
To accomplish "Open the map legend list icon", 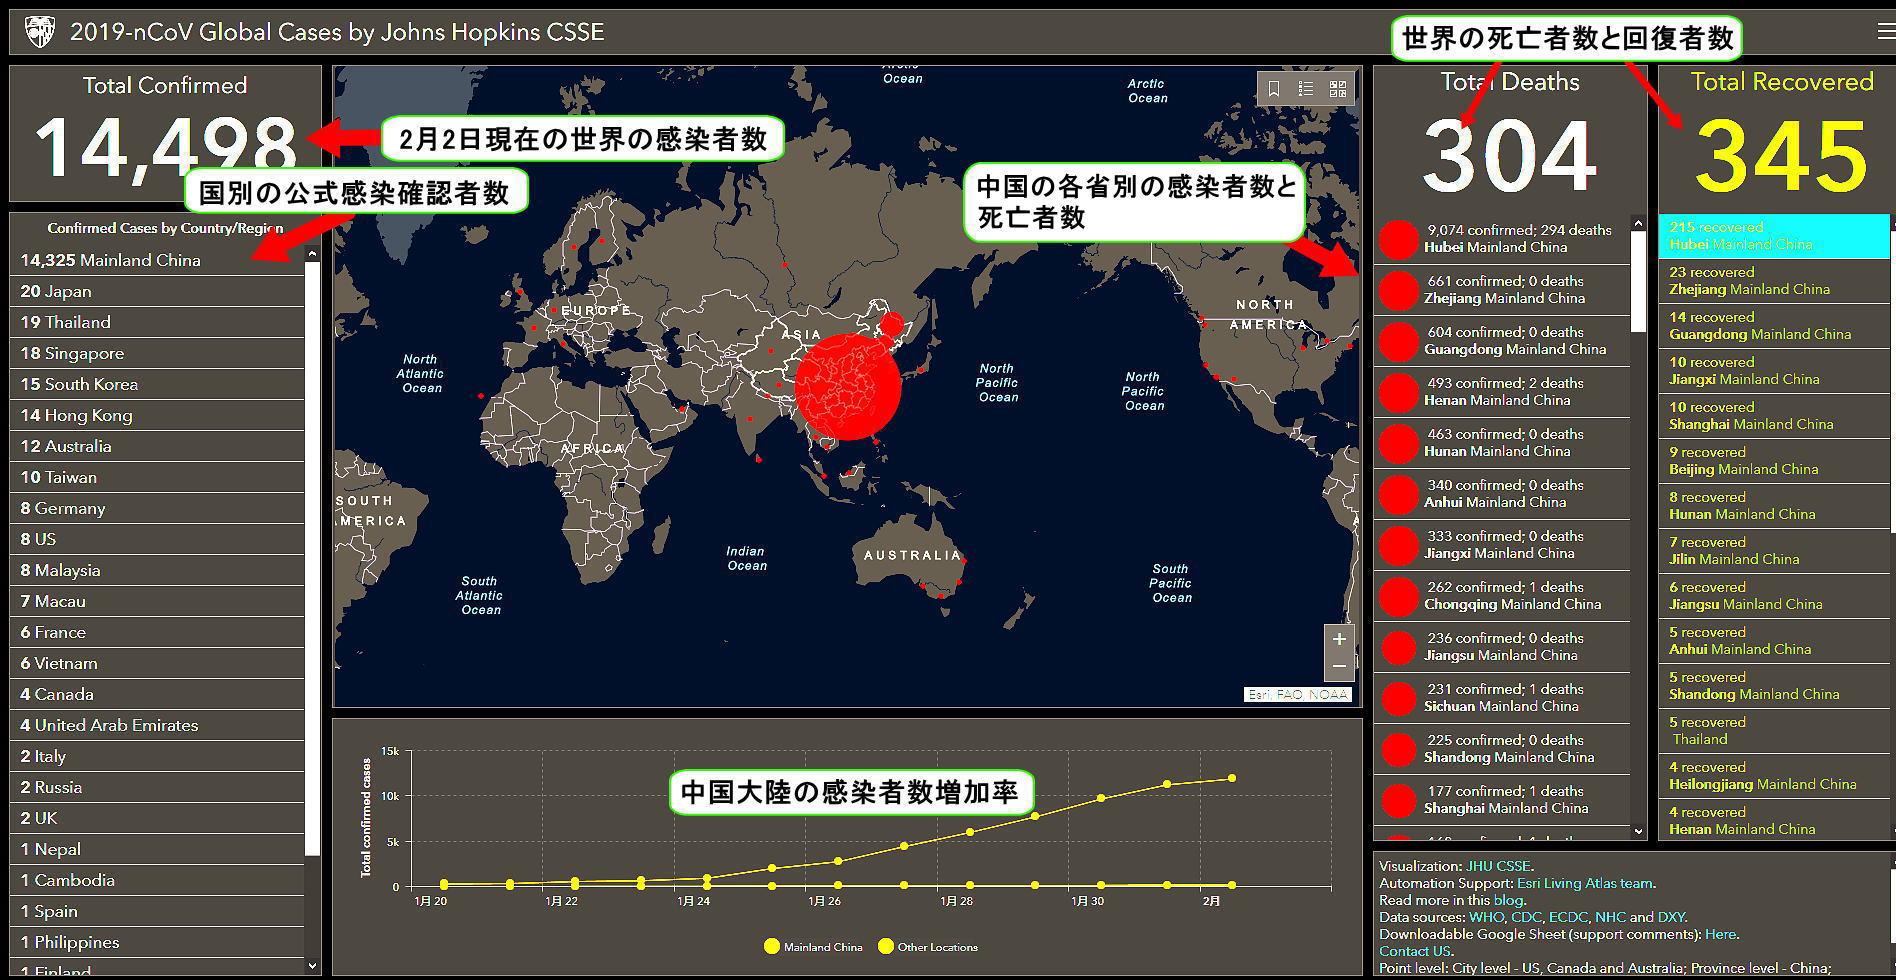I will click(1305, 89).
